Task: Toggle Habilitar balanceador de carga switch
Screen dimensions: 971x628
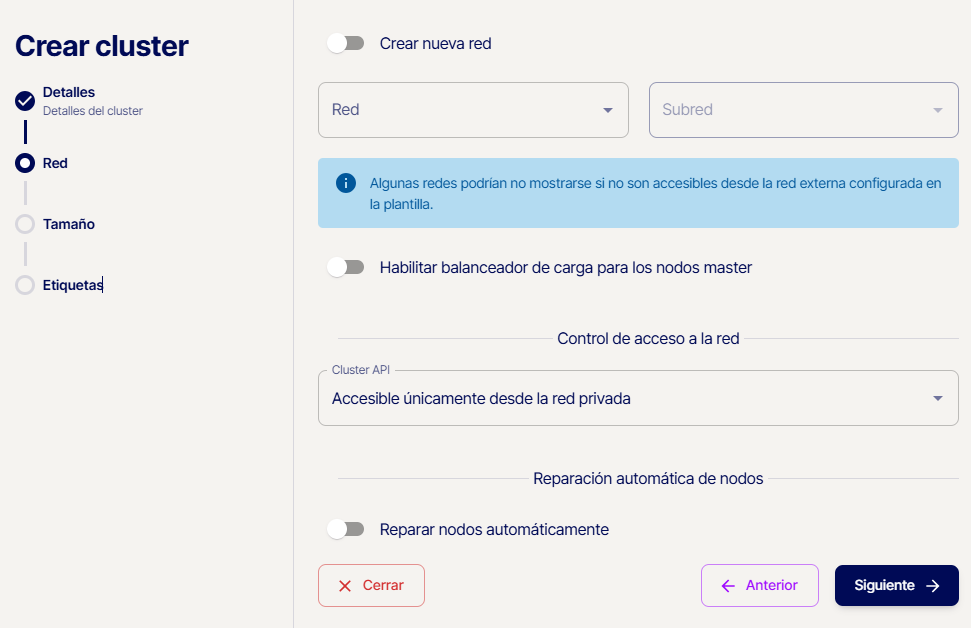Action: click(346, 267)
